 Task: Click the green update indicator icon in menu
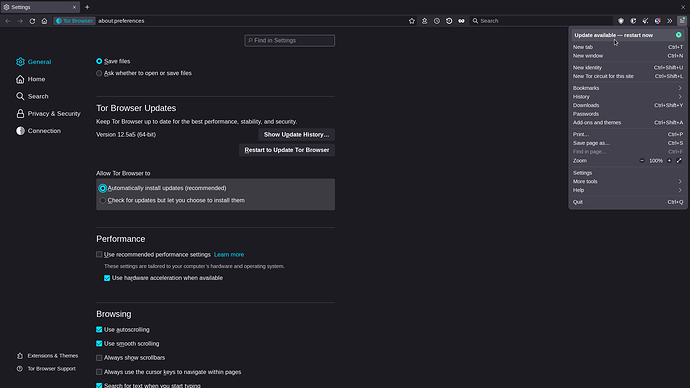(679, 35)
